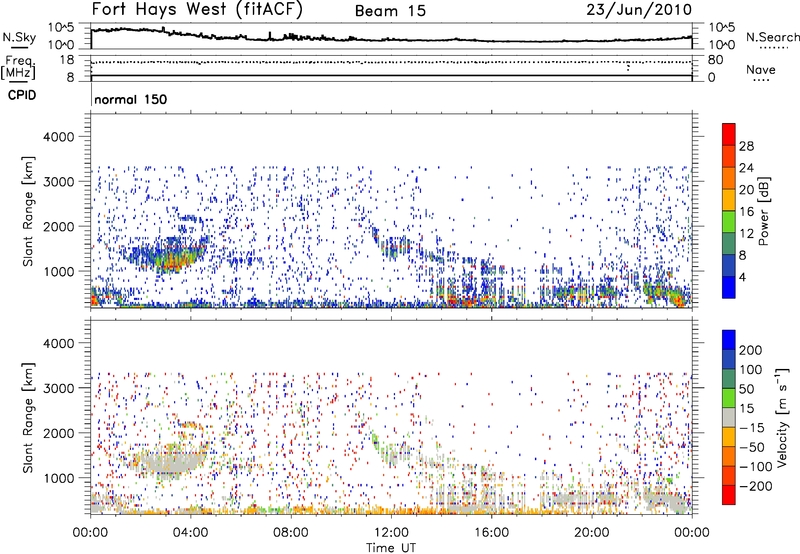This screenshot has height=554, width=800.
Task: Click the "CPID" row label
Action: [22, 95]
